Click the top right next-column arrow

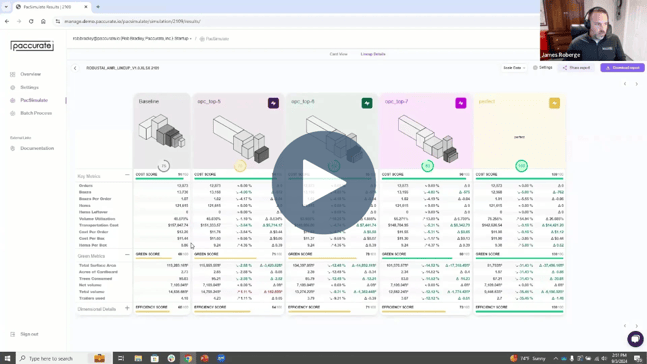pyautogui.click(x=637, y=84)
